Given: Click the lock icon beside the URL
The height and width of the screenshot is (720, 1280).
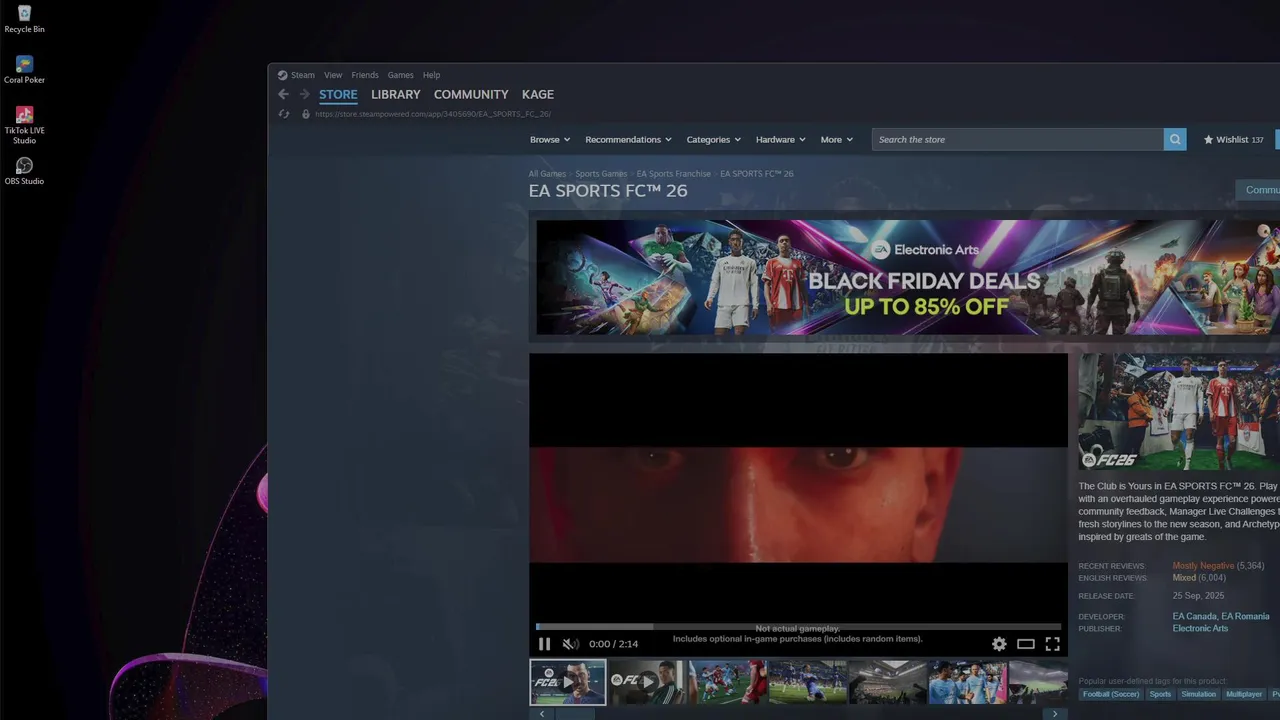Looking at the screenshot, I should point(306,114).
